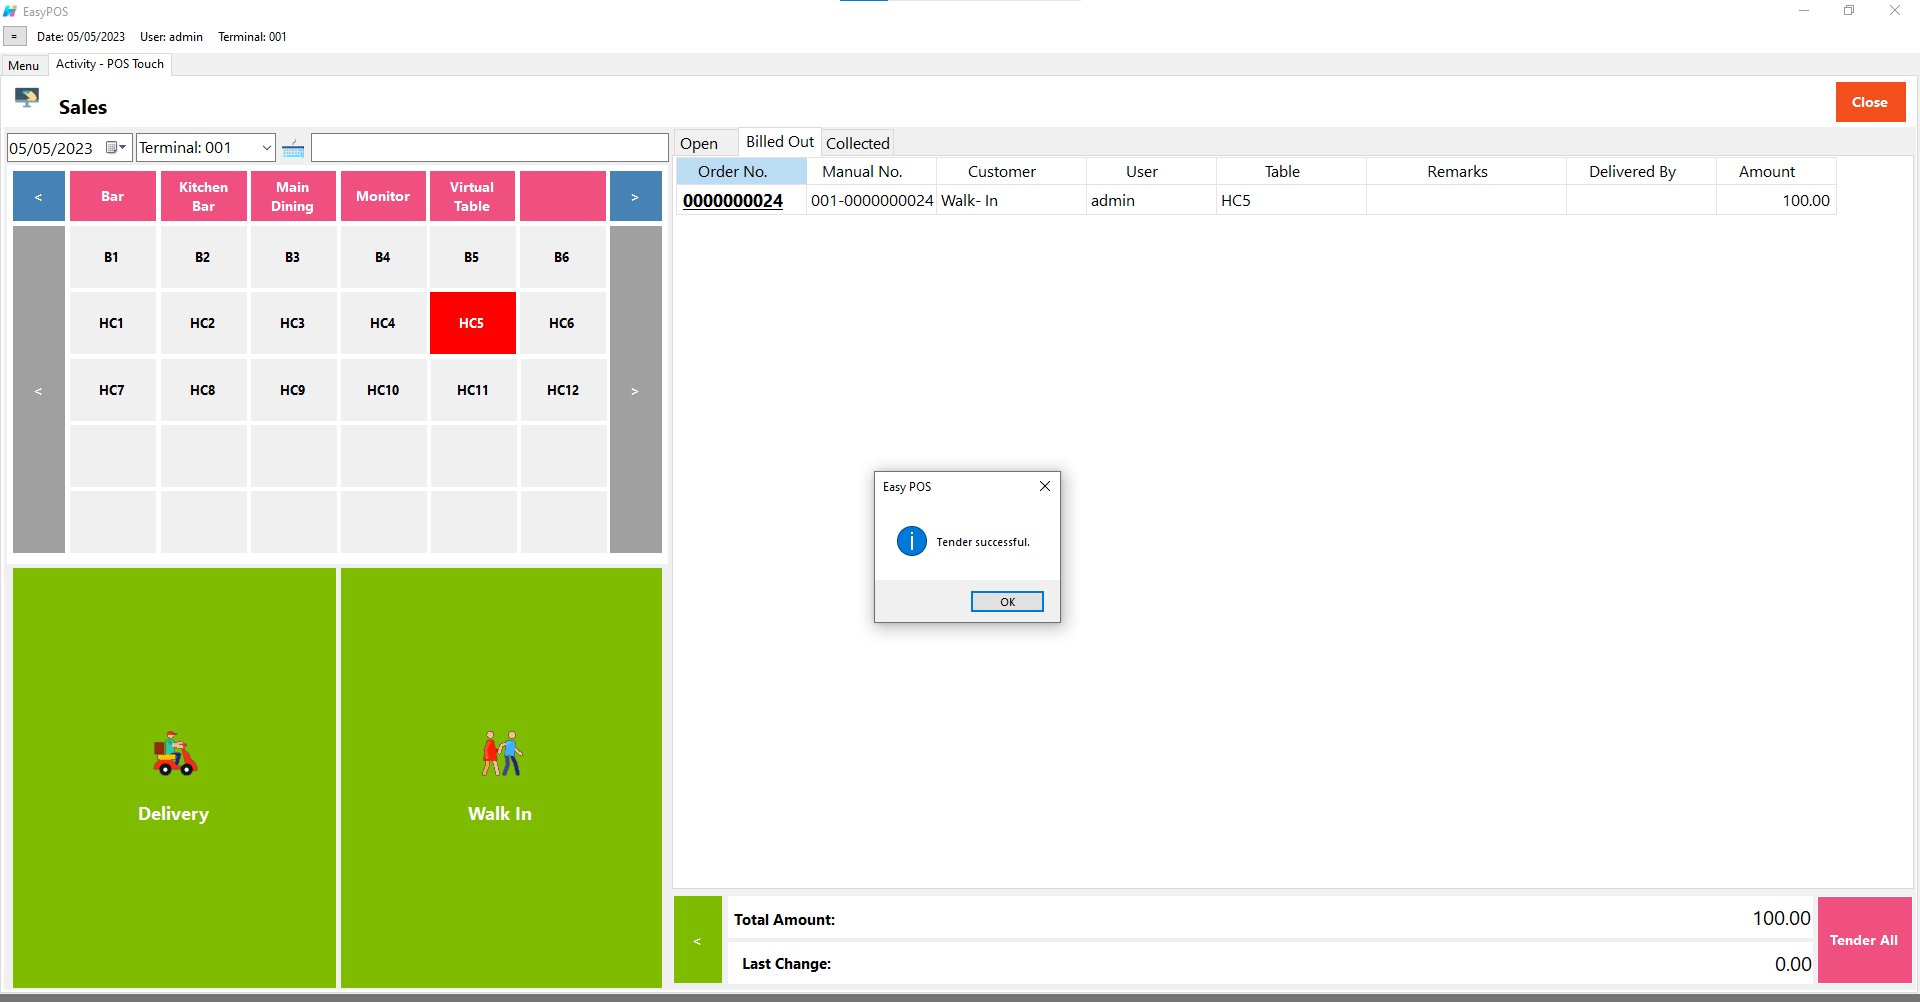1920x1002 pixels.
Task: Select table B3
Action: 293,257
